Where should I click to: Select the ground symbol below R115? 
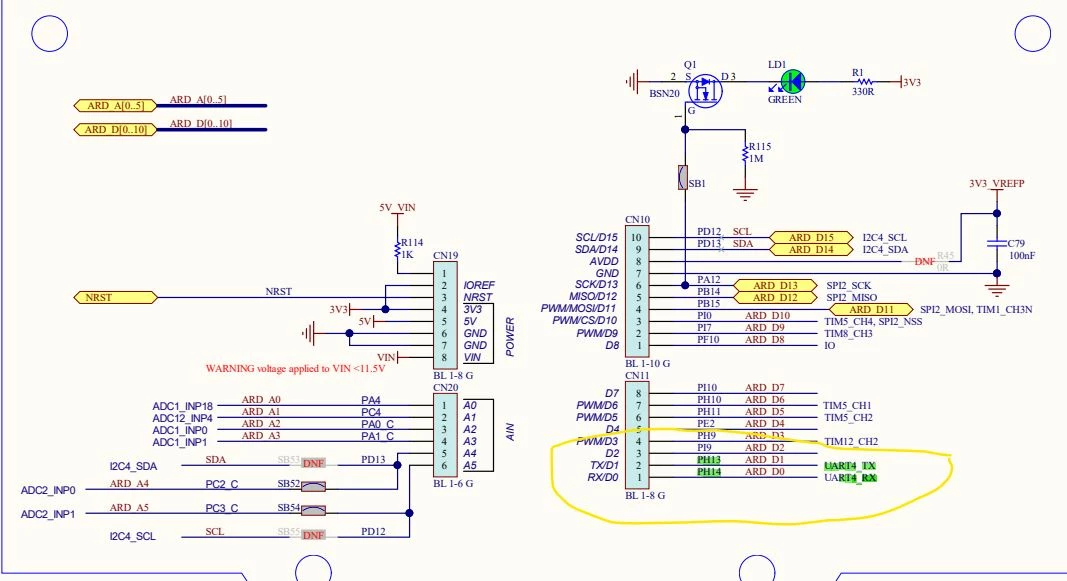[746, 195]
